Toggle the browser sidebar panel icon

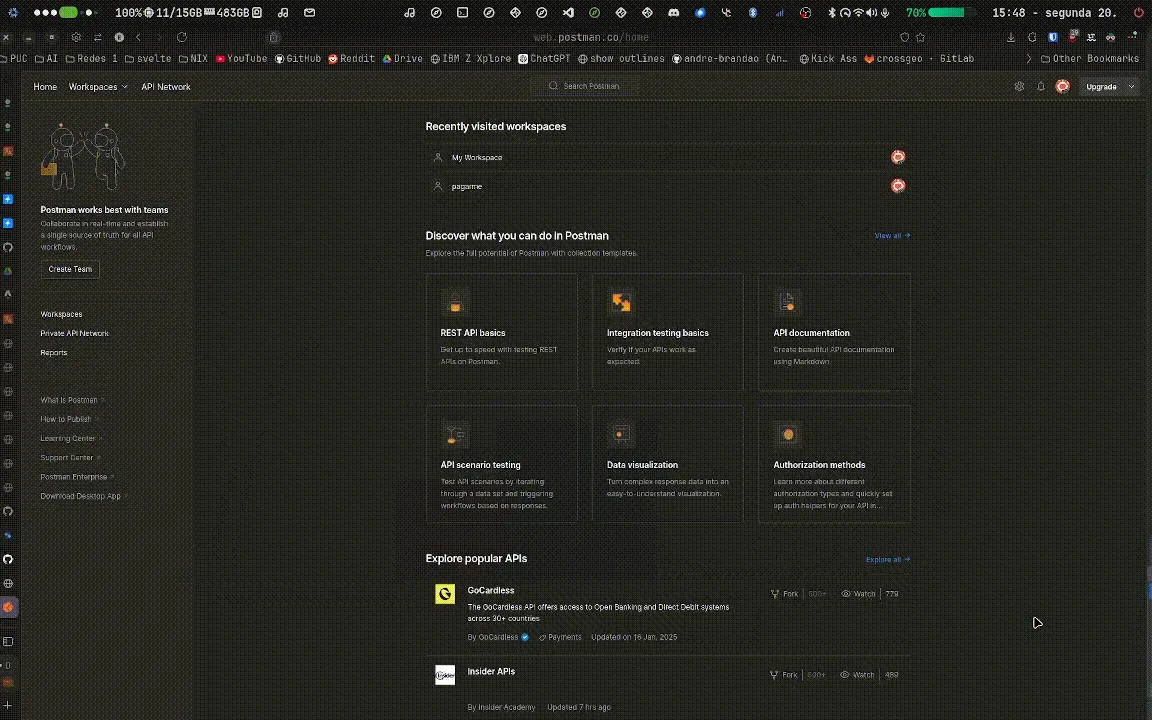click(8, 641)
